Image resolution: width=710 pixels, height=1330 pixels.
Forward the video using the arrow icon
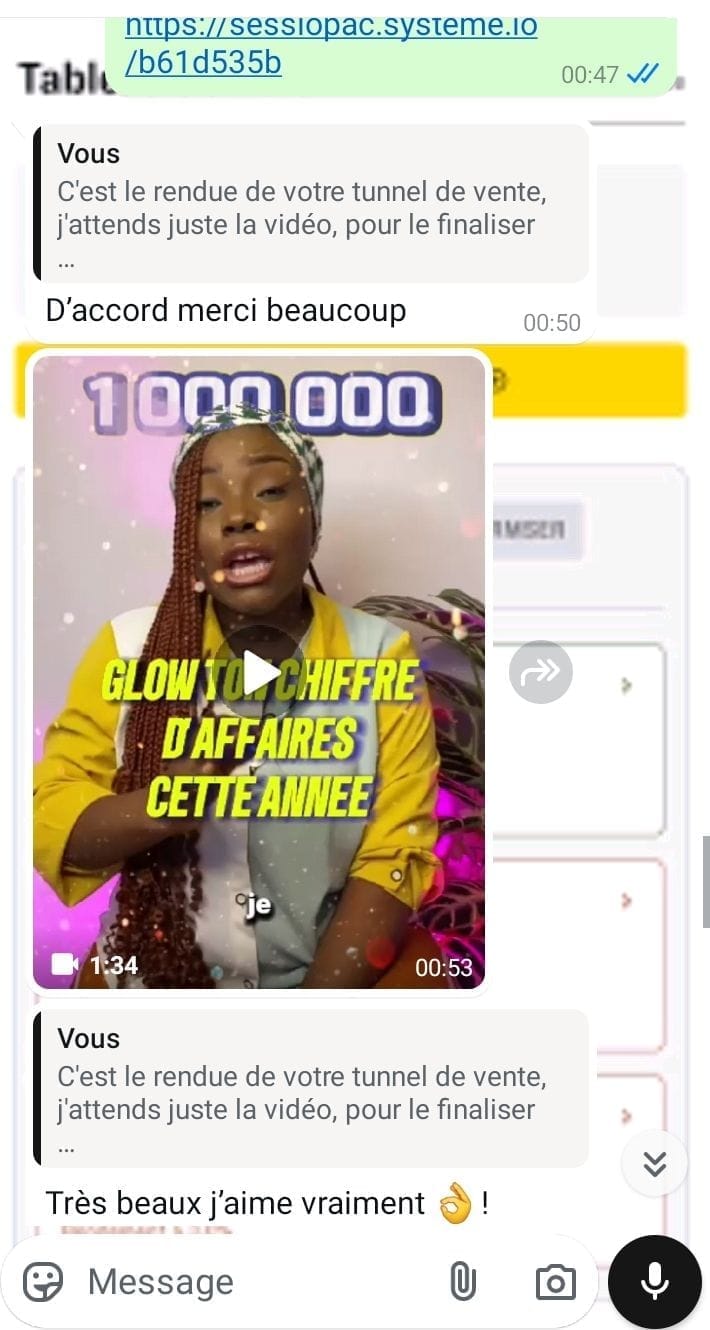tap(541, 672)
